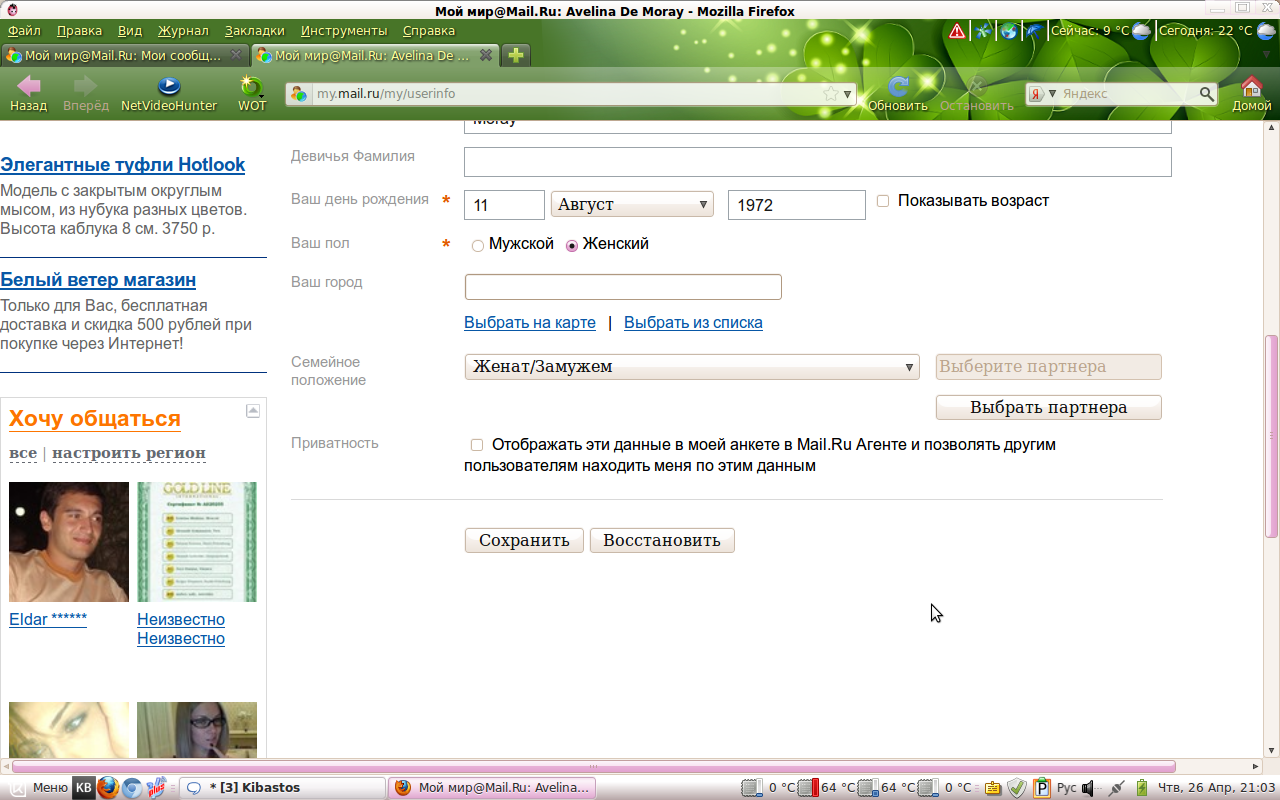Click the настроить регион link

pyautogui.click(x=129, y=453)
